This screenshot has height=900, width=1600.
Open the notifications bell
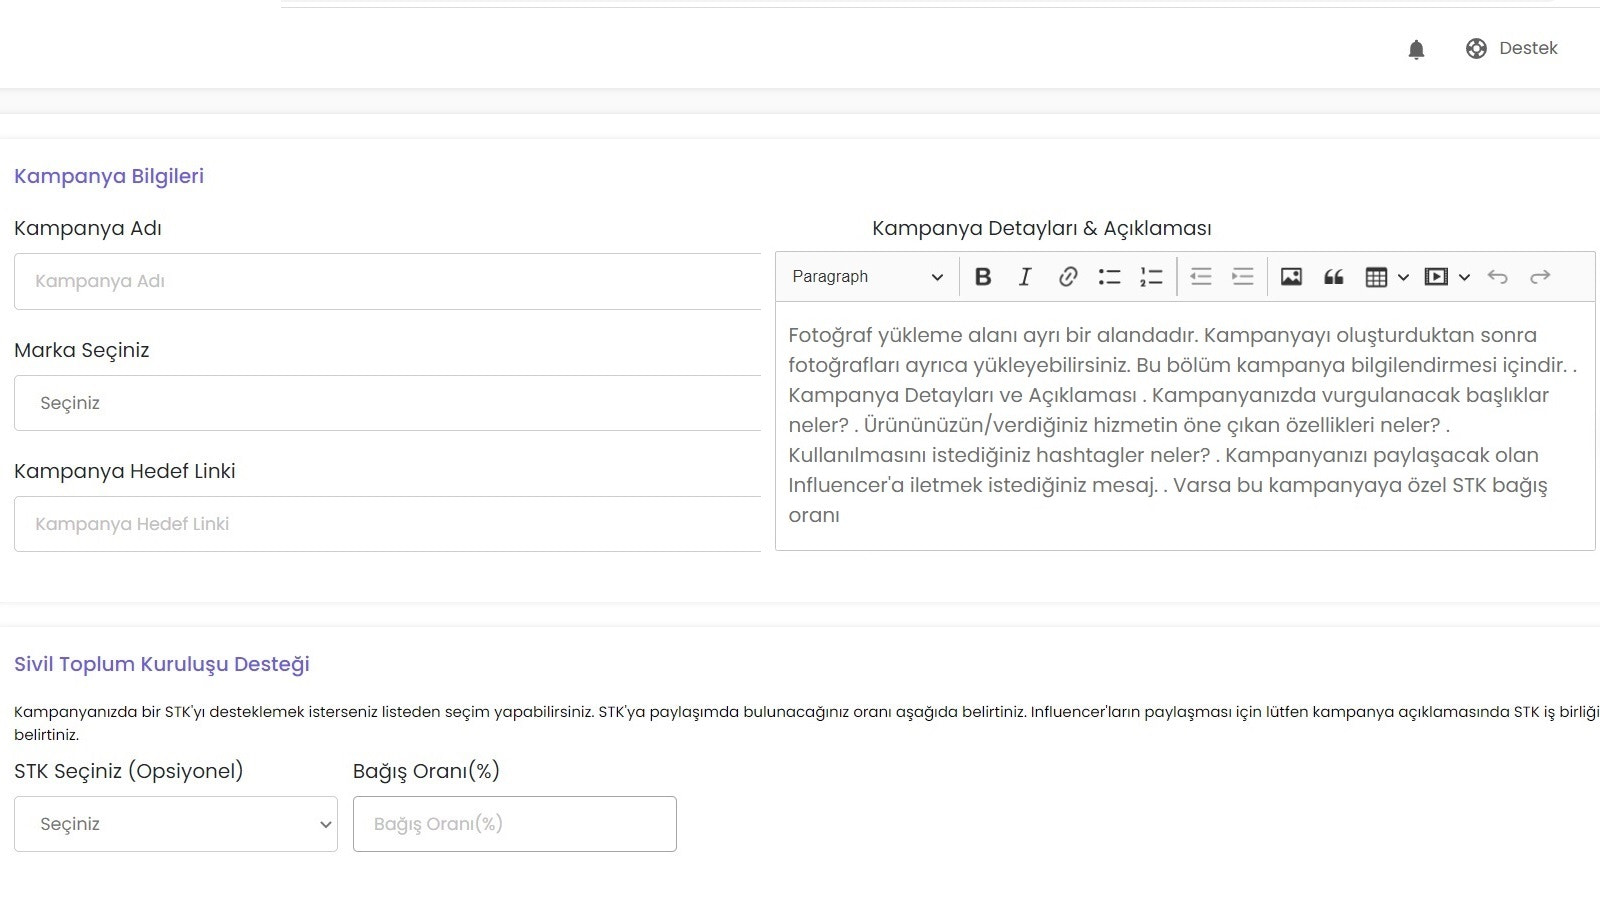pos(1416,49)
